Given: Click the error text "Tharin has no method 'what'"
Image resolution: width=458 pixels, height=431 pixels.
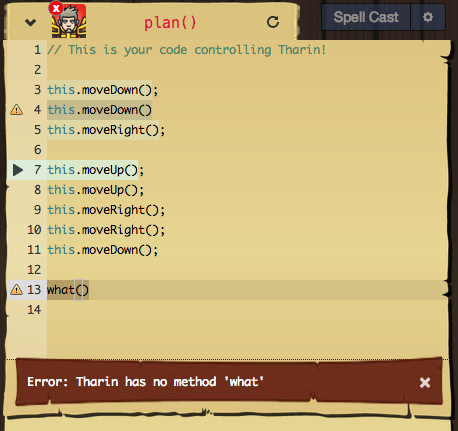Looking at the screenshot, I should coord(170,382).
